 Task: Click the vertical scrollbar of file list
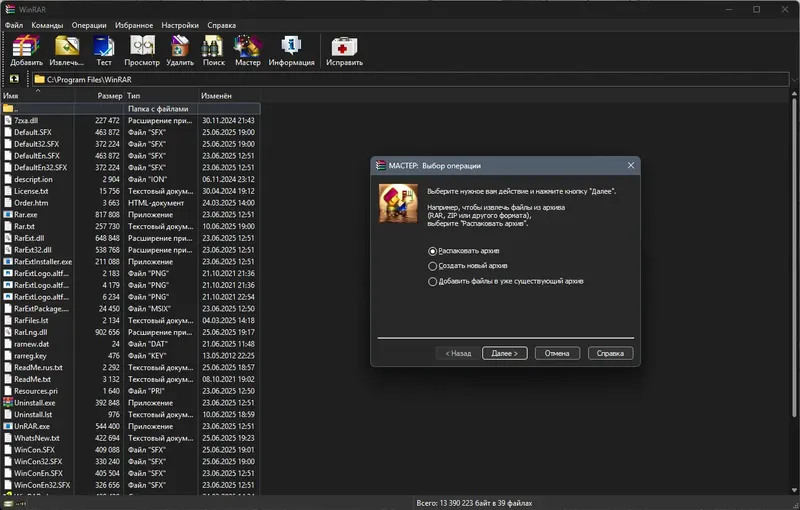pyautogui.click(x=794, y=258)
